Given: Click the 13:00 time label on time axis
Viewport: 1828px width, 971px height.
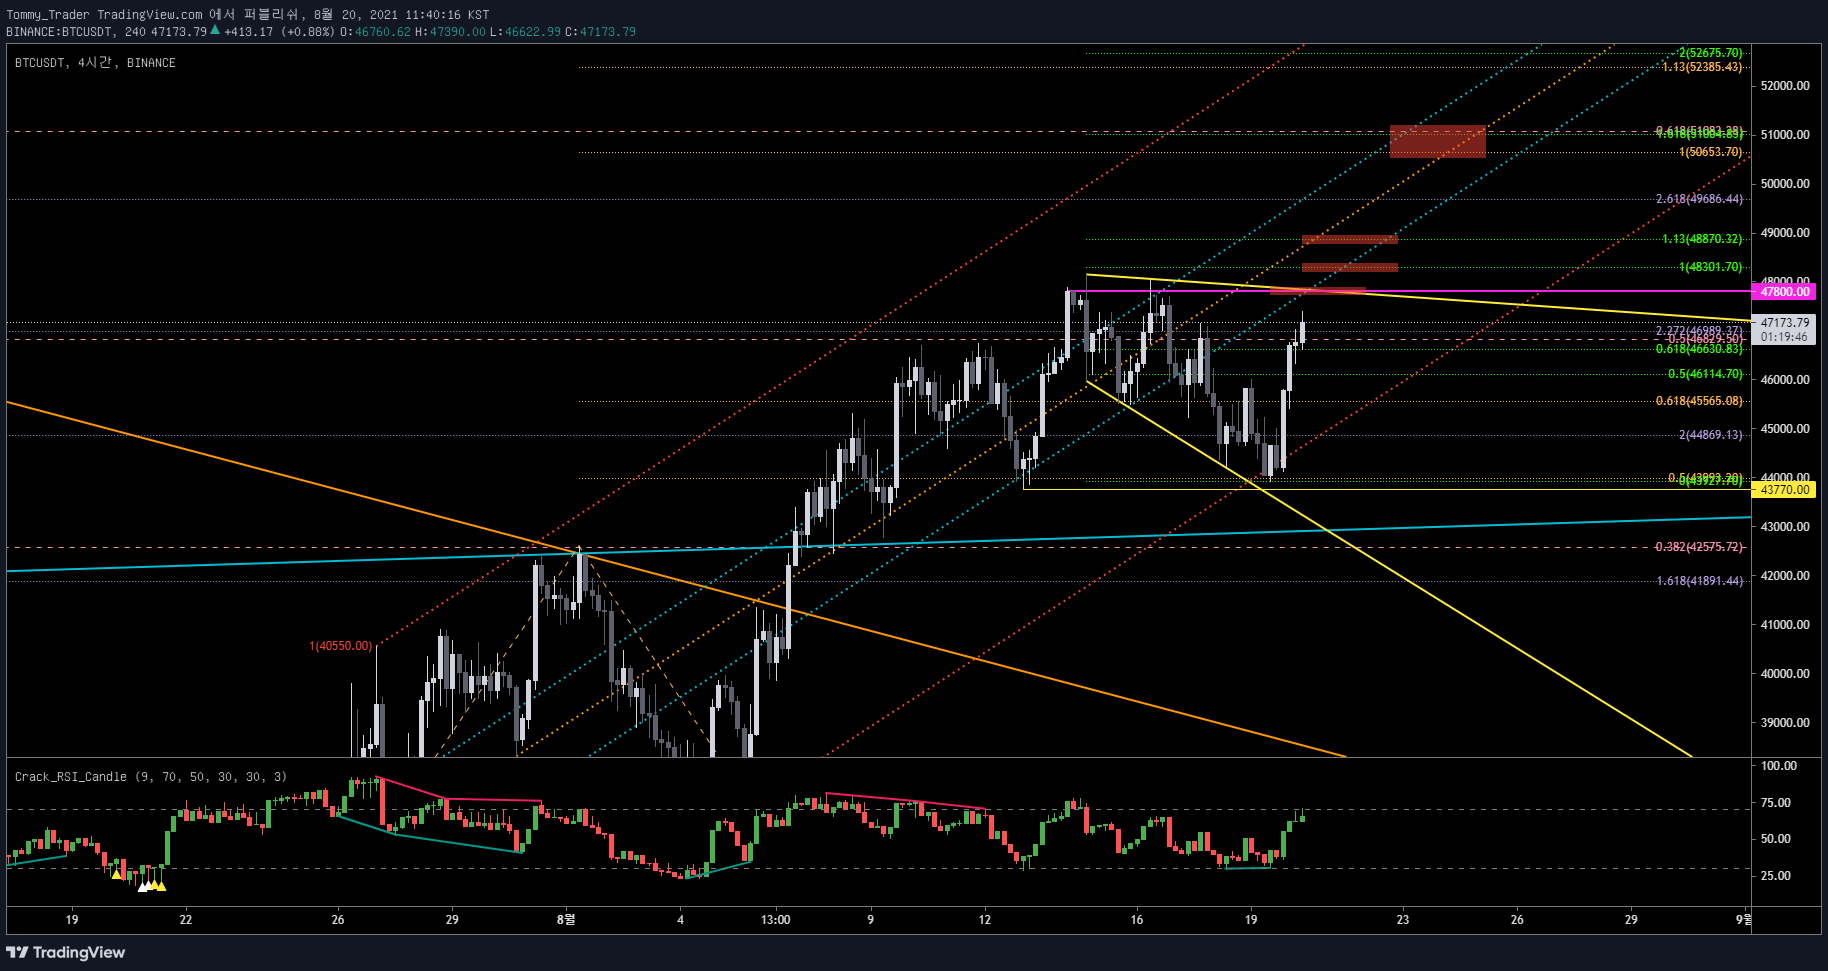Looking at the screenshot, I should tap(775, 920).
